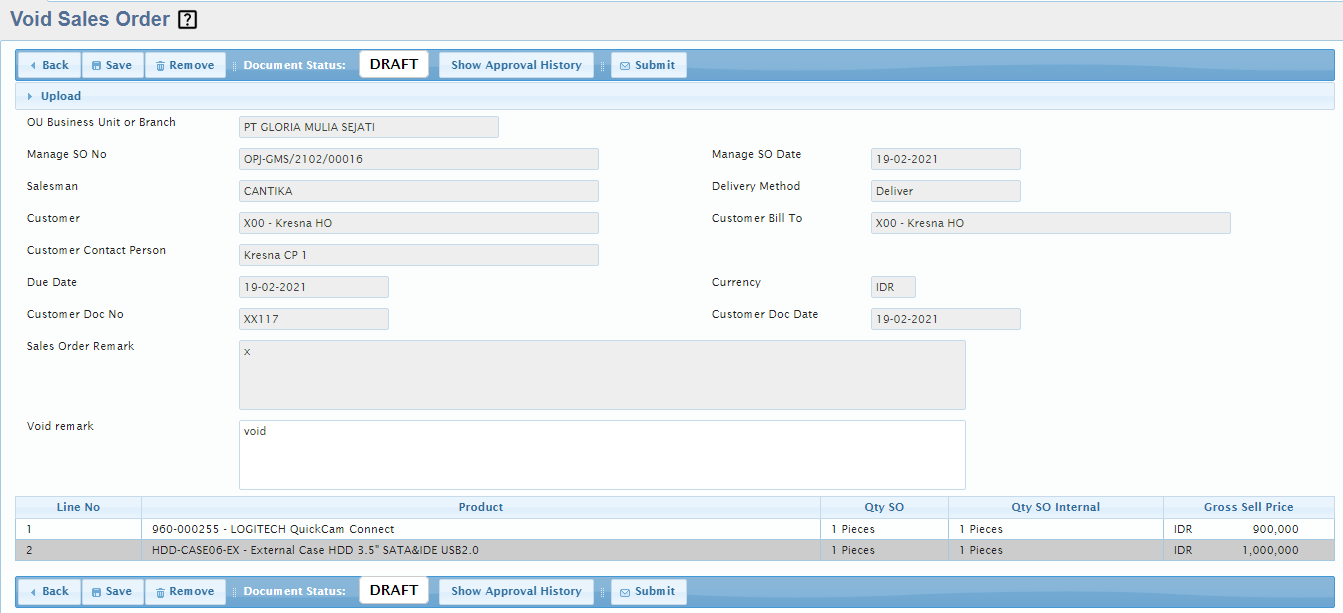Click the bottom Remove button
1343x613 pixels.
(x=185, y=591)
